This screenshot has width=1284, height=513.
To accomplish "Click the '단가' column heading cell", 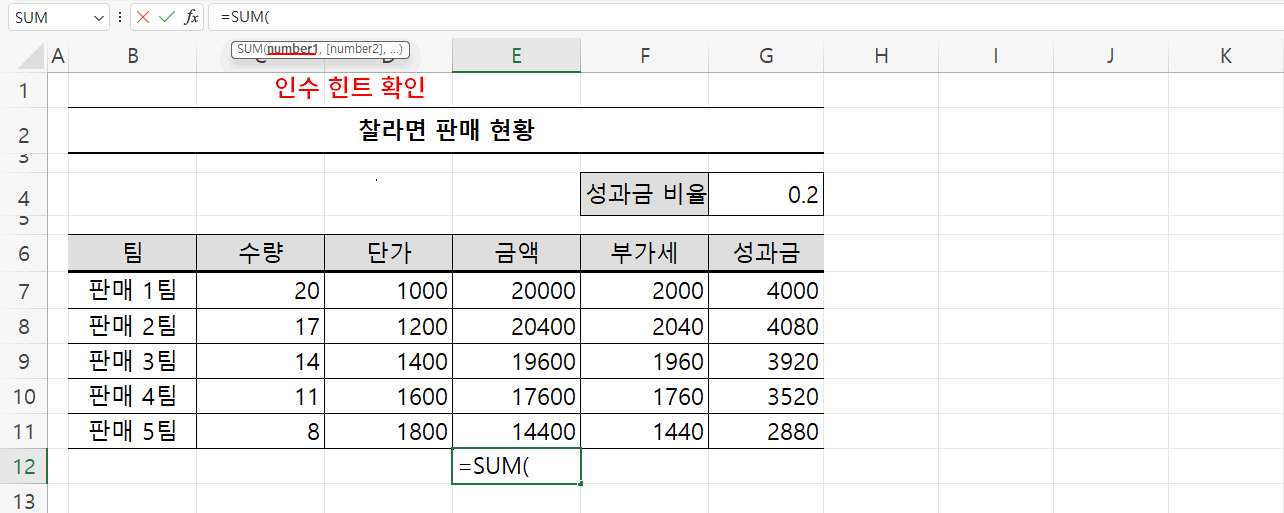I will pyautogui.click(x=388, y=253).
